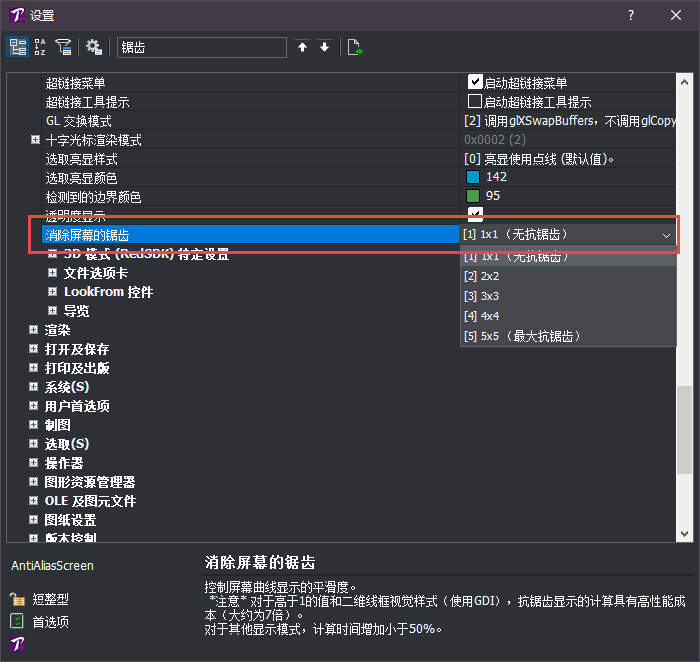Open the gear options icon in toolbar
Image resolution: width=700 pixels, height=662 pixels.
point(94,47)
